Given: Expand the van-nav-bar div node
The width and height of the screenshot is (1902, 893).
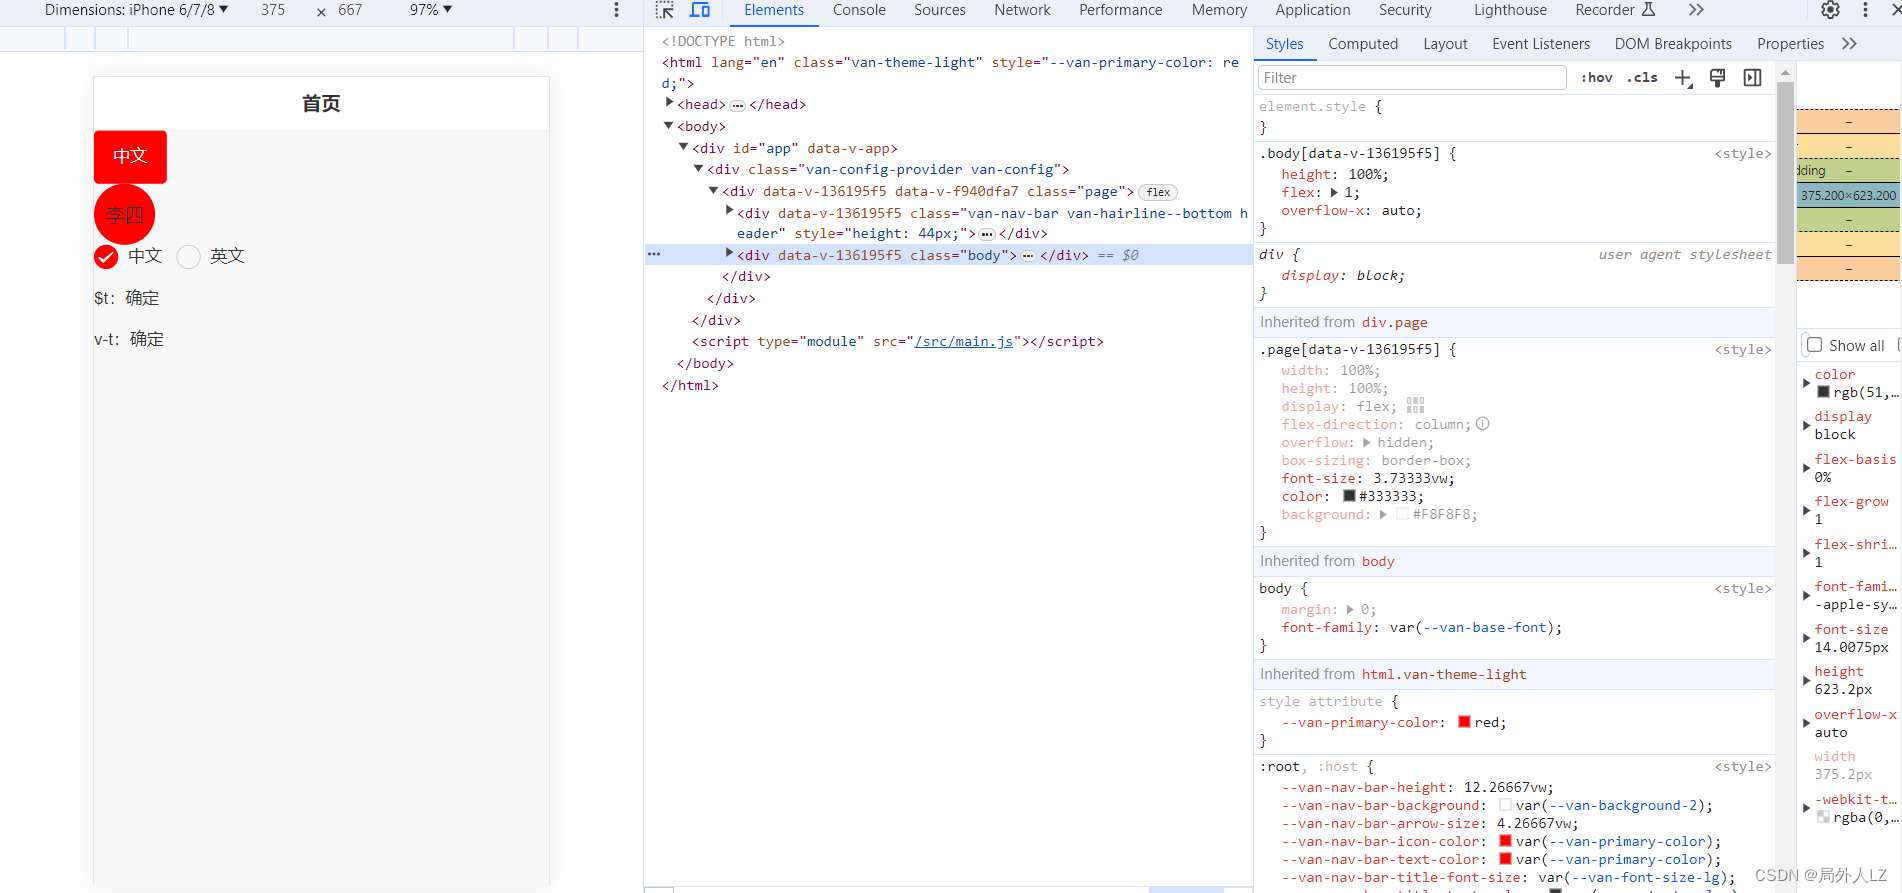Looking at the screenshot, I should click(x=729, y=211).
